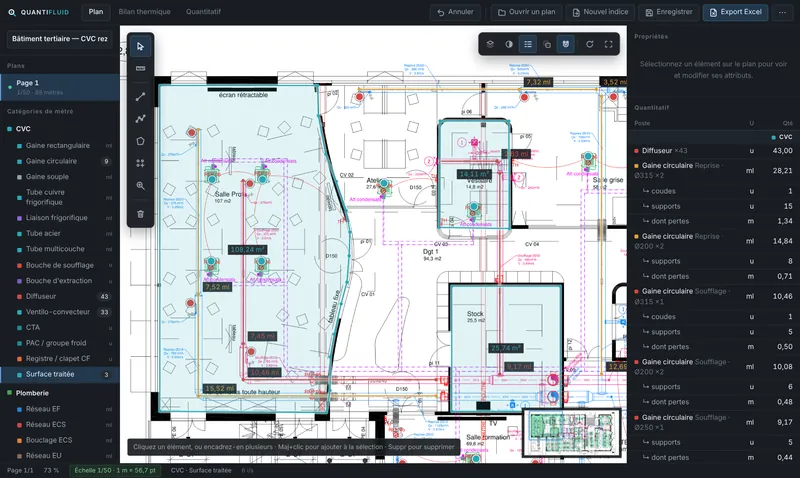The image size is (800, 478).
Task: Click the trash delete tool
Action: point(140,214)
